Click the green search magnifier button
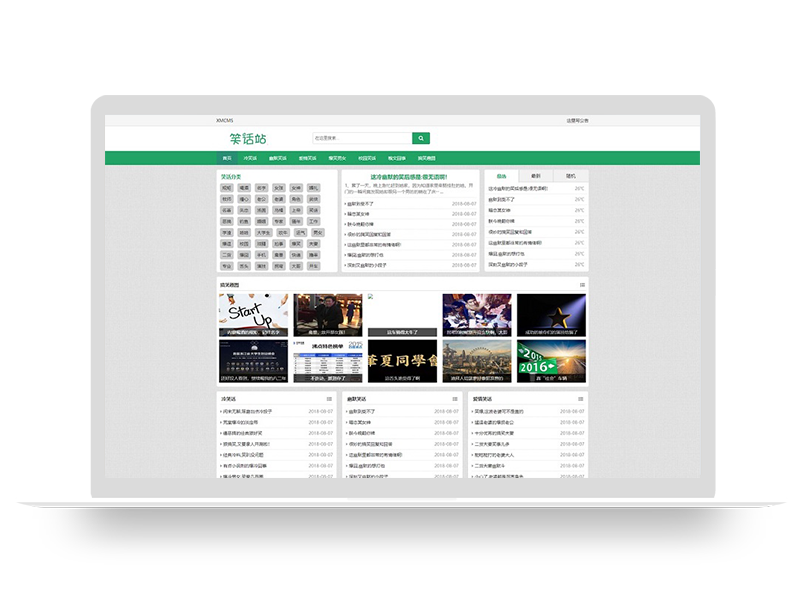This screenshot has height=600, width=800. (x=419, y=136)
